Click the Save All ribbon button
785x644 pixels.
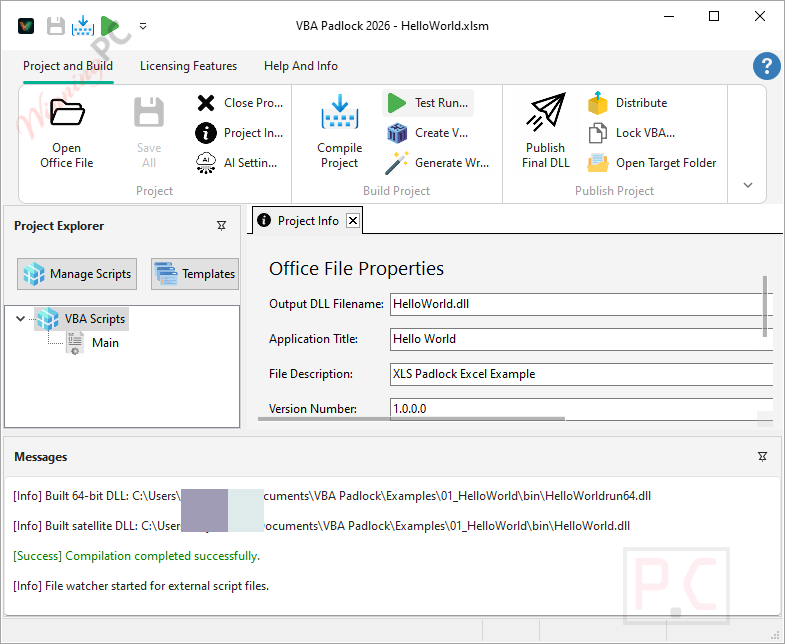pyautogui.click(x=149, y=133)
